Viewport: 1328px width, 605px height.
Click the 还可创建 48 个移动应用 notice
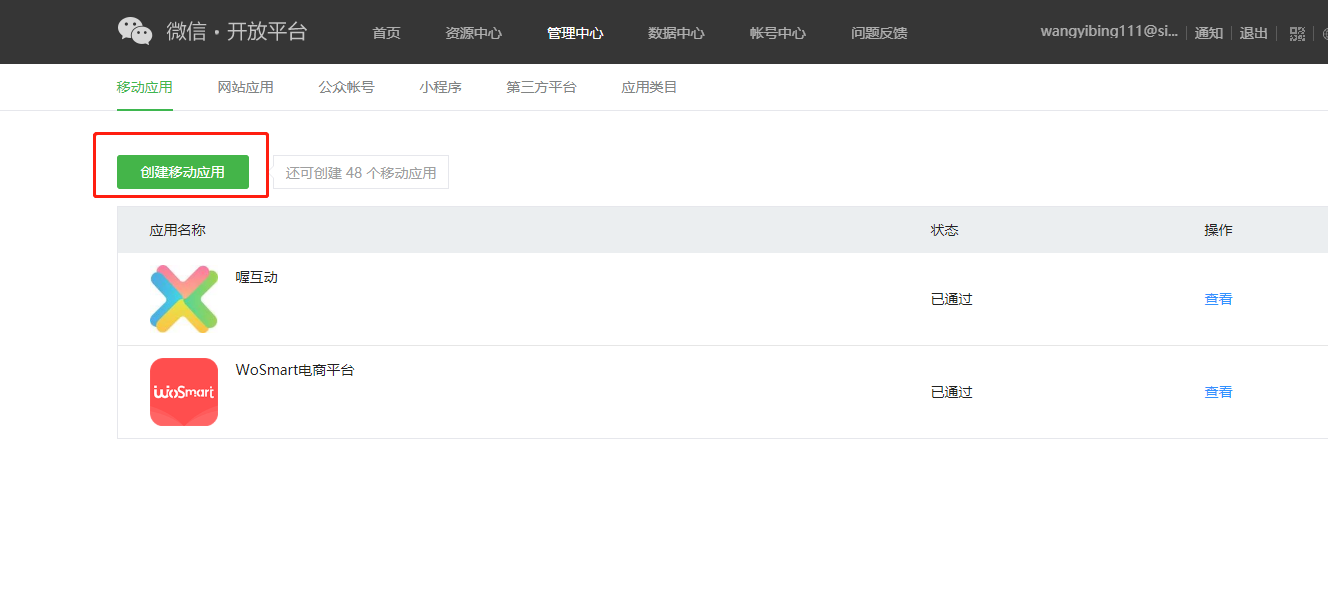tap(361, 172)
